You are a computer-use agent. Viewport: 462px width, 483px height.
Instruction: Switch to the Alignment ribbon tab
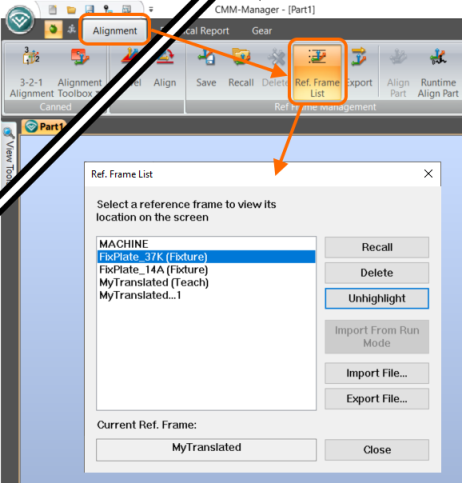pyautogui.click(x=115, y=31)
